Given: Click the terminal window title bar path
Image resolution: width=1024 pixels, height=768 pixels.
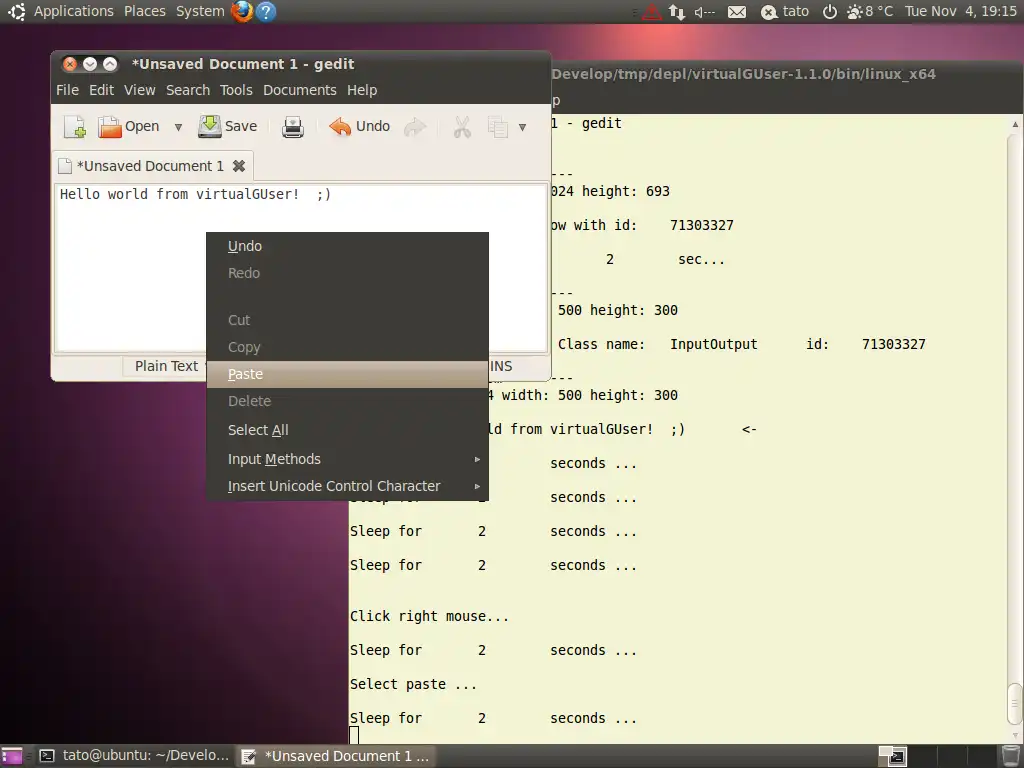Looking at the screenshot, I should (x=743, y=74).
